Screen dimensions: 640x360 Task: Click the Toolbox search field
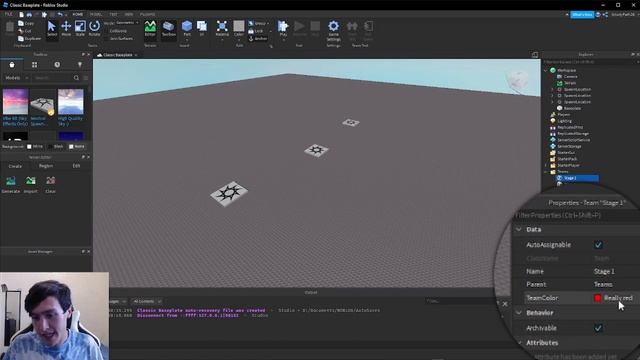click(52, 78)
